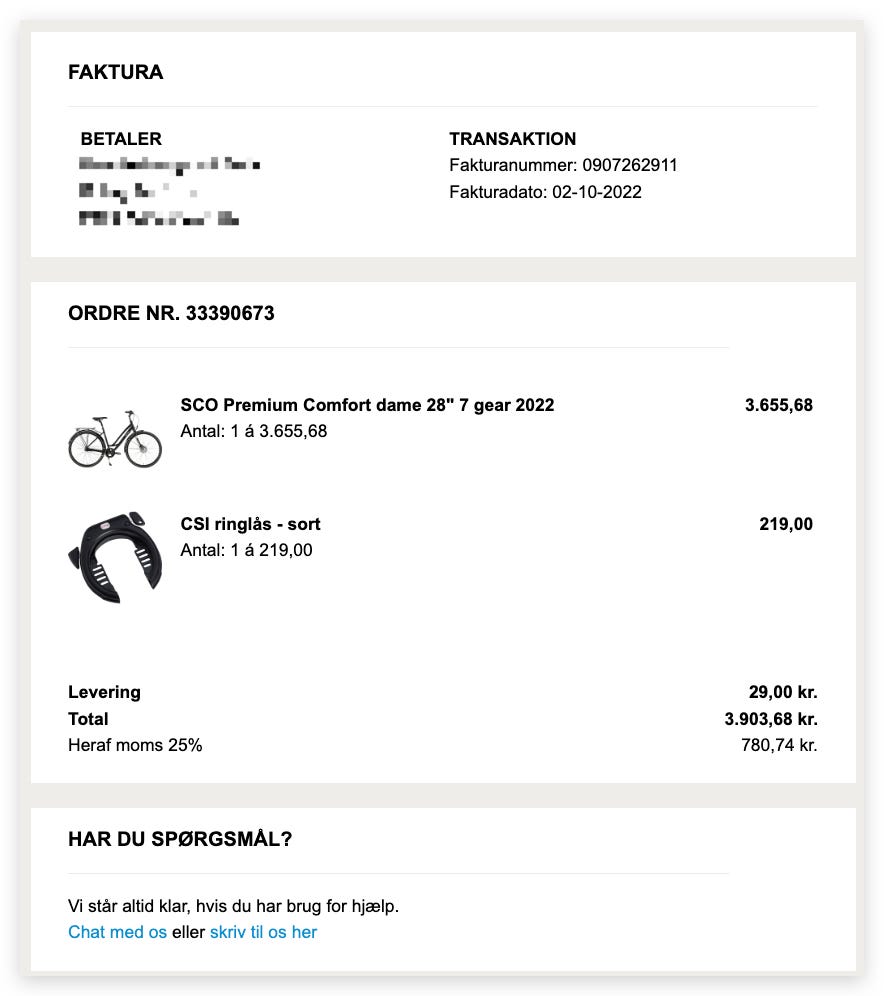The height and width of the screenshot is (996, 884).
Task: Click the 'Antal: 1 á 3.655,68' quantity line
Action: [x=253, y=431]
